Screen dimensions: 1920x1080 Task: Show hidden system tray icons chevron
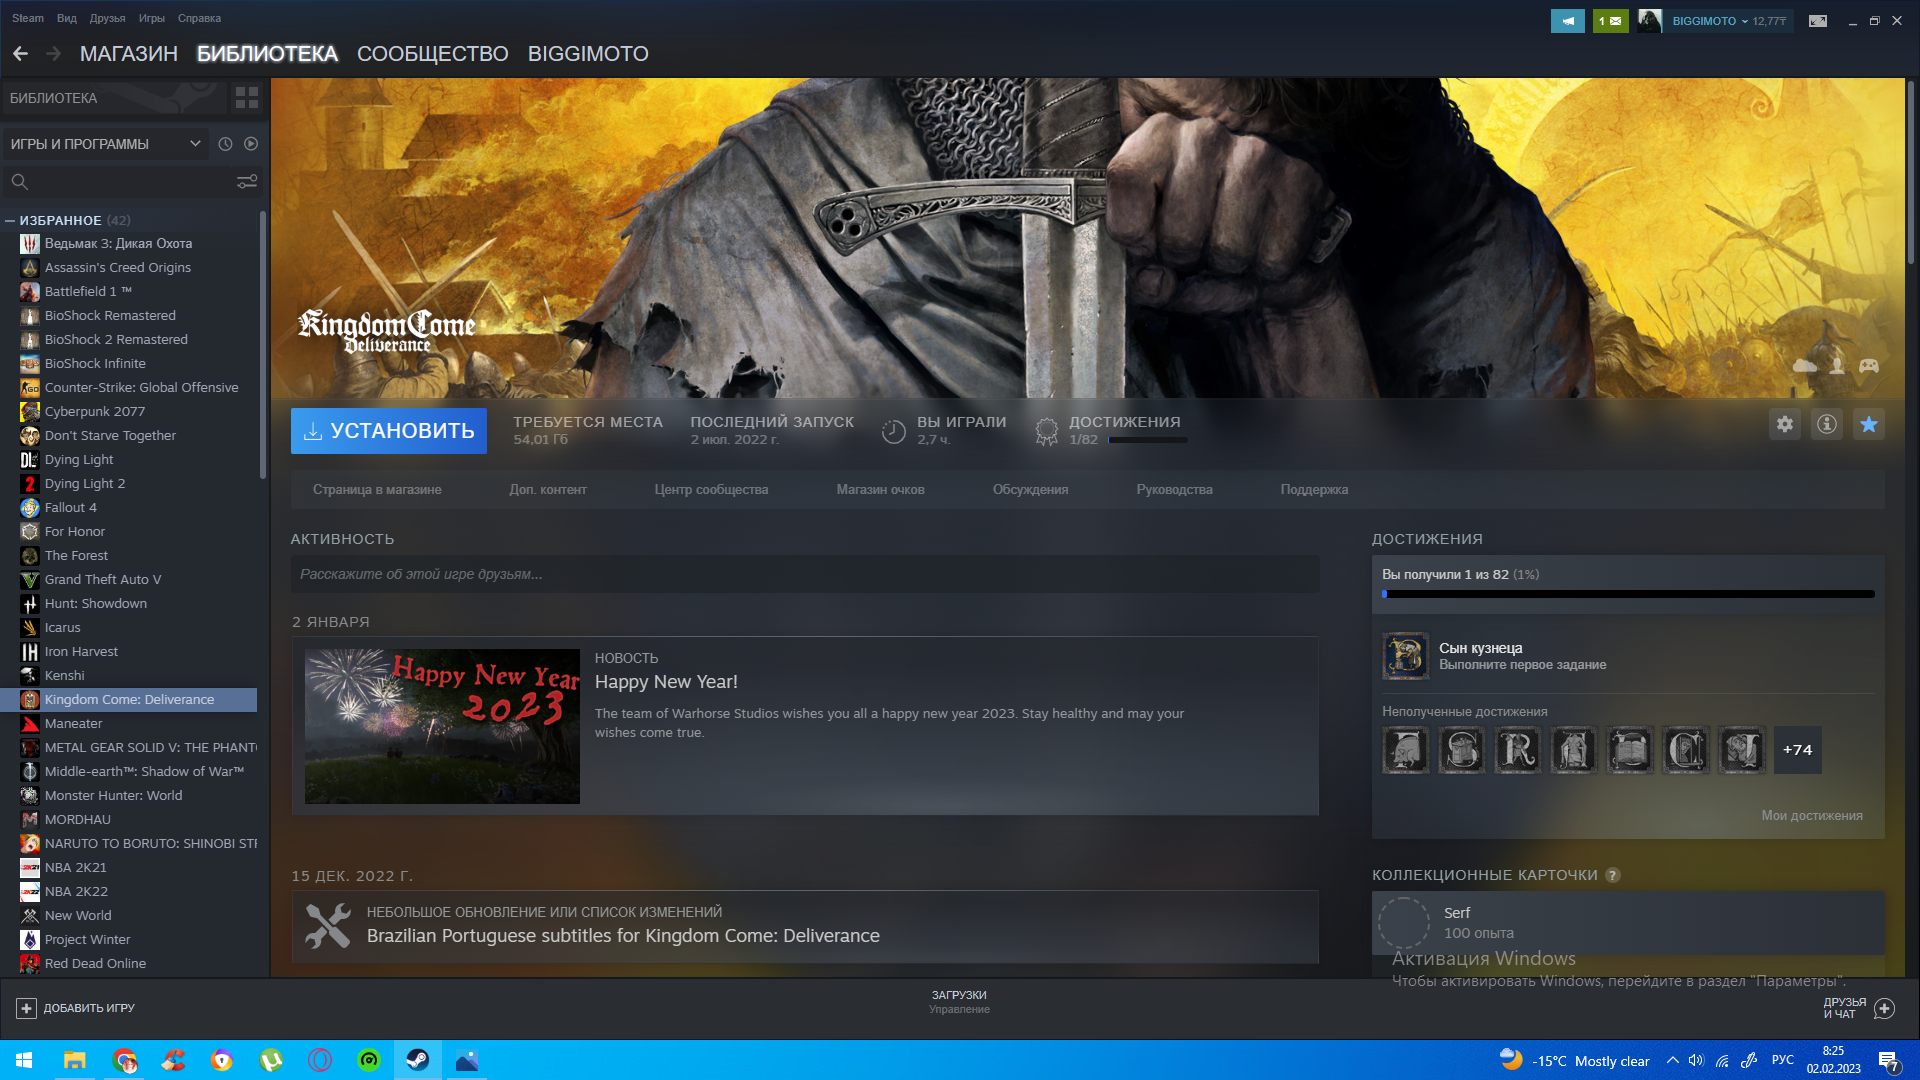tap(1672, 1060)
